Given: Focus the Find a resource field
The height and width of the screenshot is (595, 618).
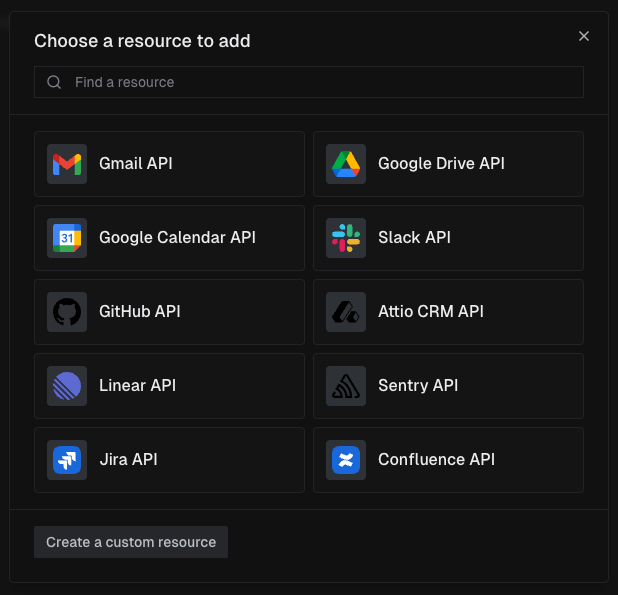Looking at the screenshot, I should pyautogui.click(x=309, y=82).
